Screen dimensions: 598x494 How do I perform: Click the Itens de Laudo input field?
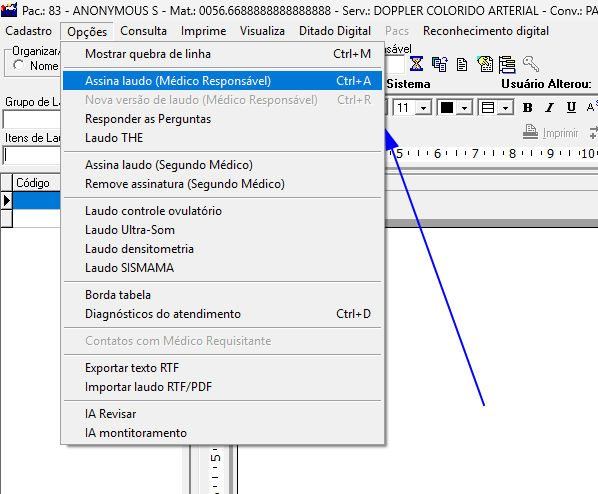[32, 155]
